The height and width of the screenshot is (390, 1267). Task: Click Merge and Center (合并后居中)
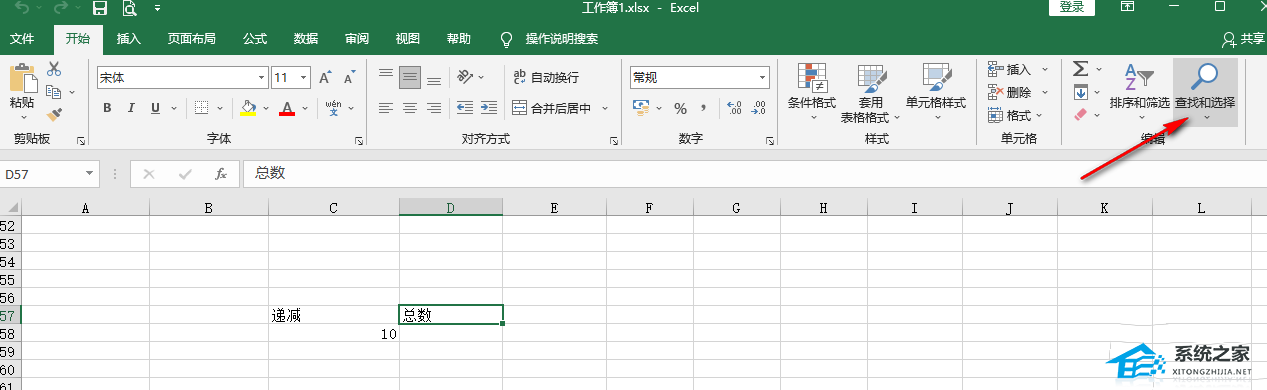(x=552, y=108)
